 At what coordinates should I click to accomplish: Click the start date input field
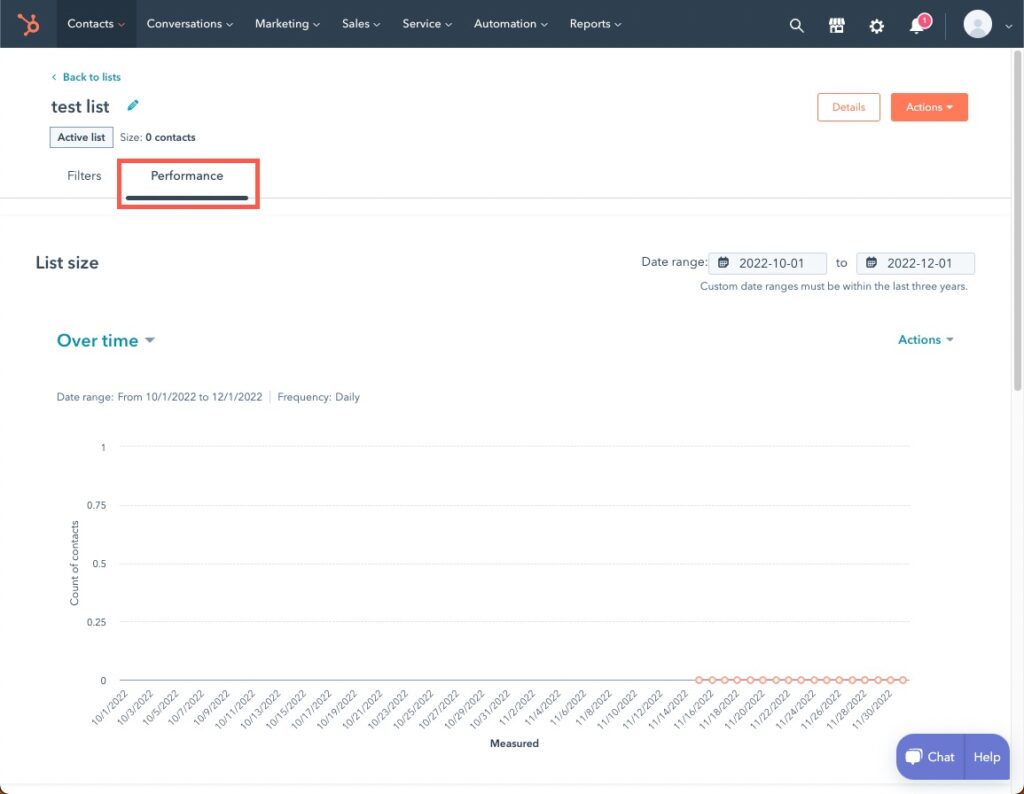pos(775,262)
